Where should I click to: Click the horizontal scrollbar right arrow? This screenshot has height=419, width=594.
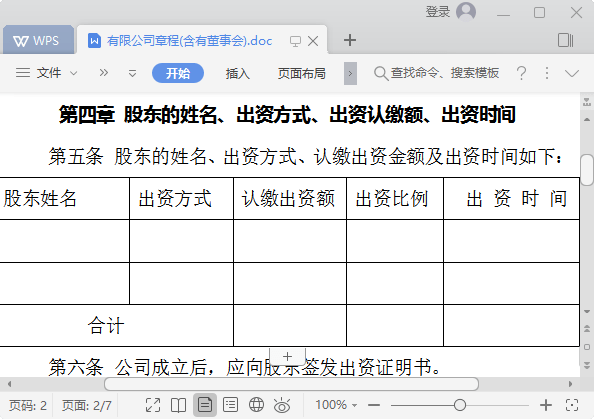point(571,384)
